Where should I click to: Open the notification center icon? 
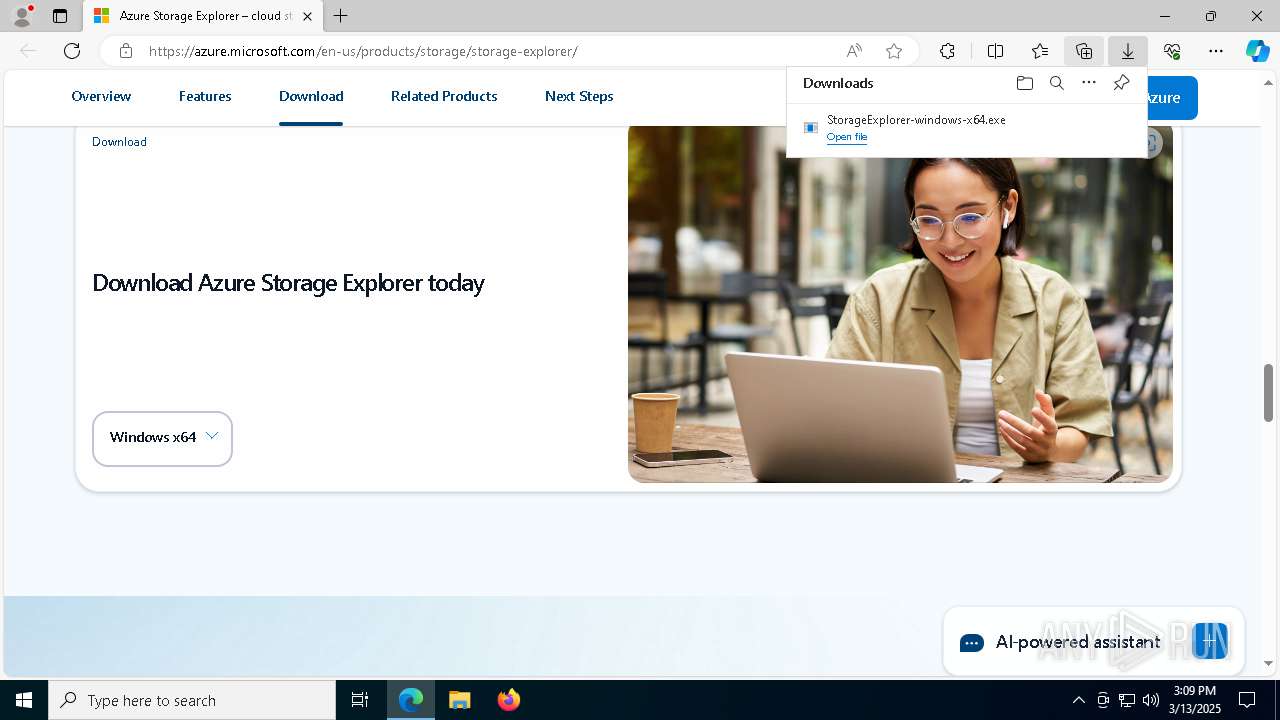(x=1247, y=700)
